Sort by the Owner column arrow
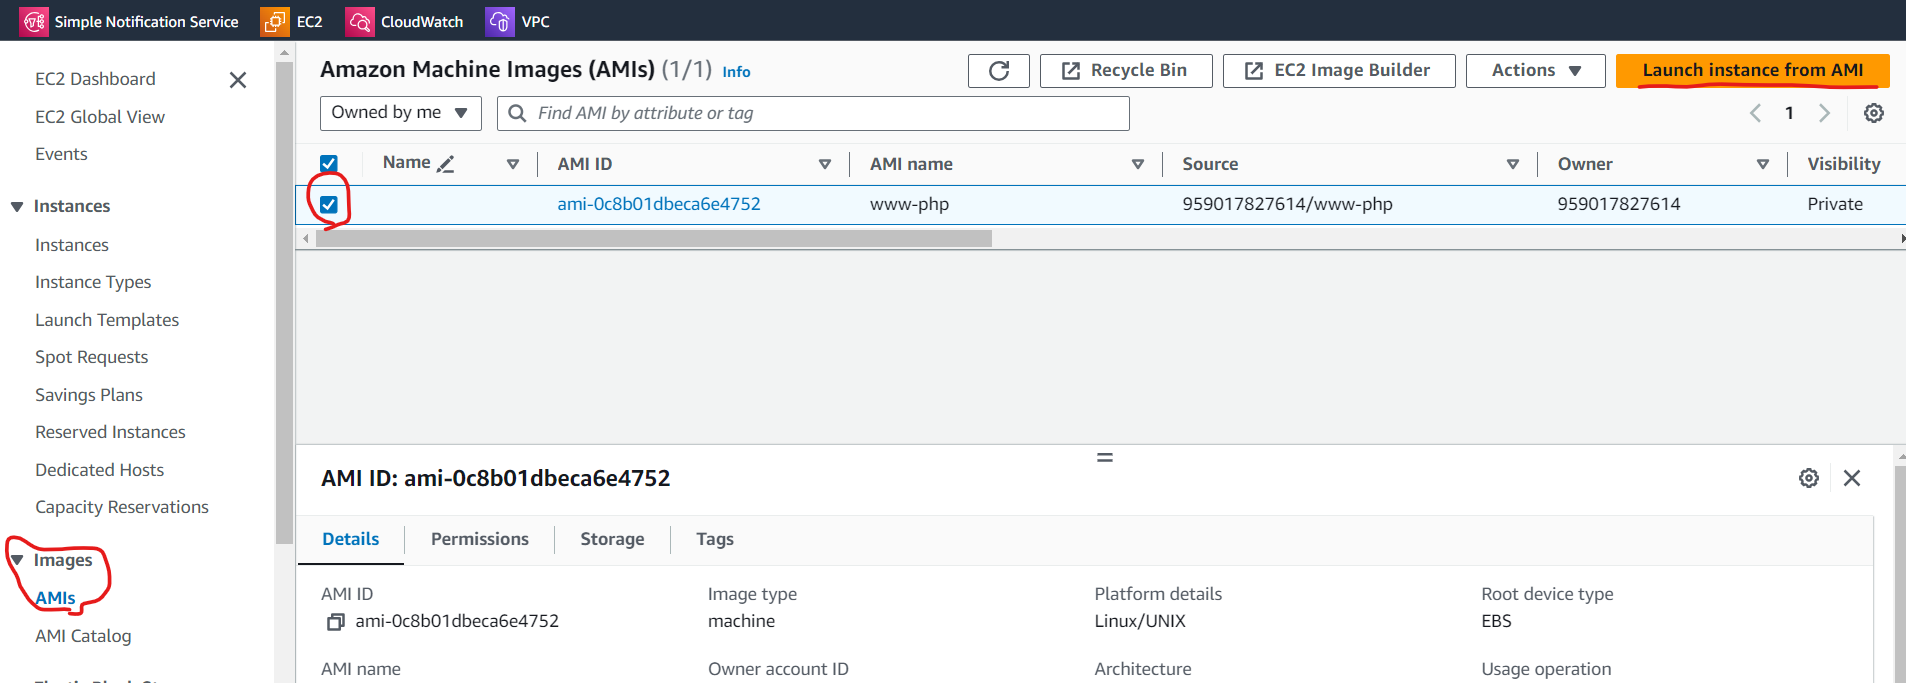This screenshot has width=1906, height=683. [1763, 164]
